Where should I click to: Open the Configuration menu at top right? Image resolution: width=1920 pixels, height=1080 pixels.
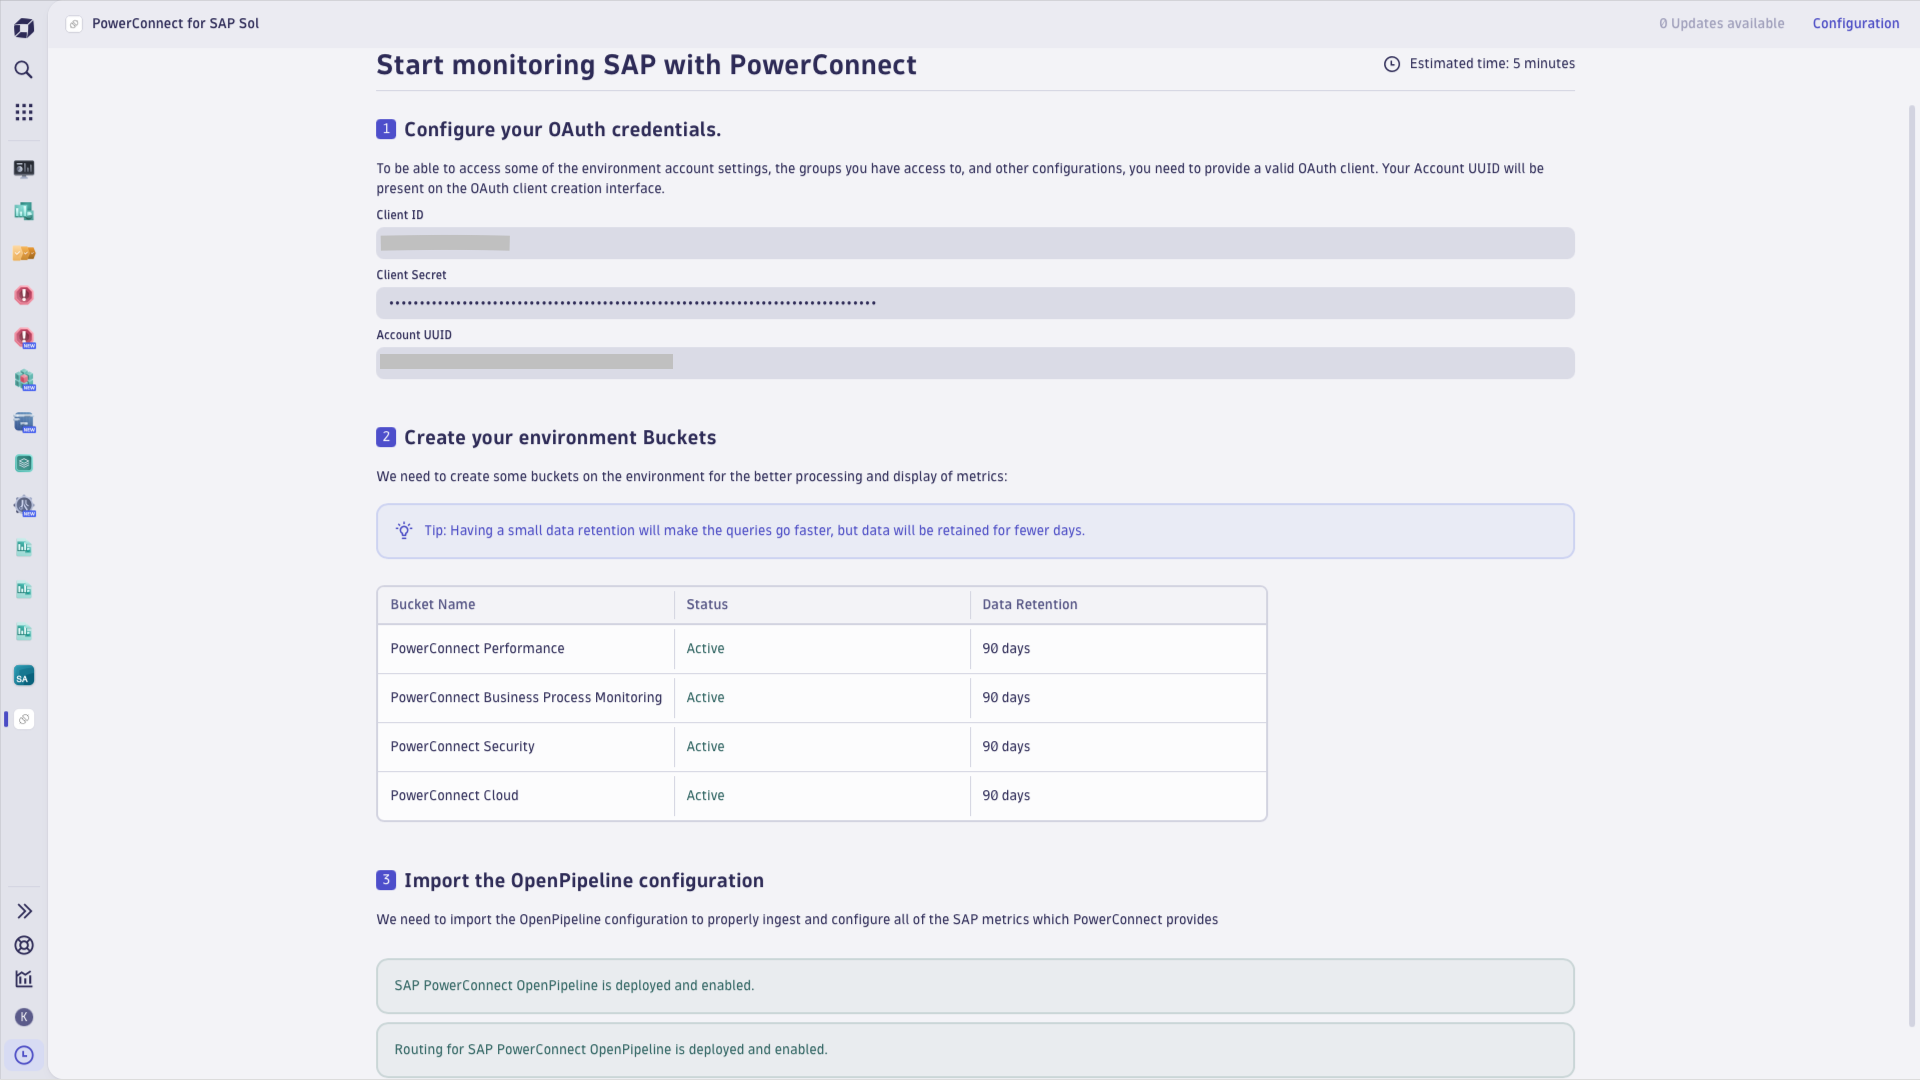(x=1856, y=23)
